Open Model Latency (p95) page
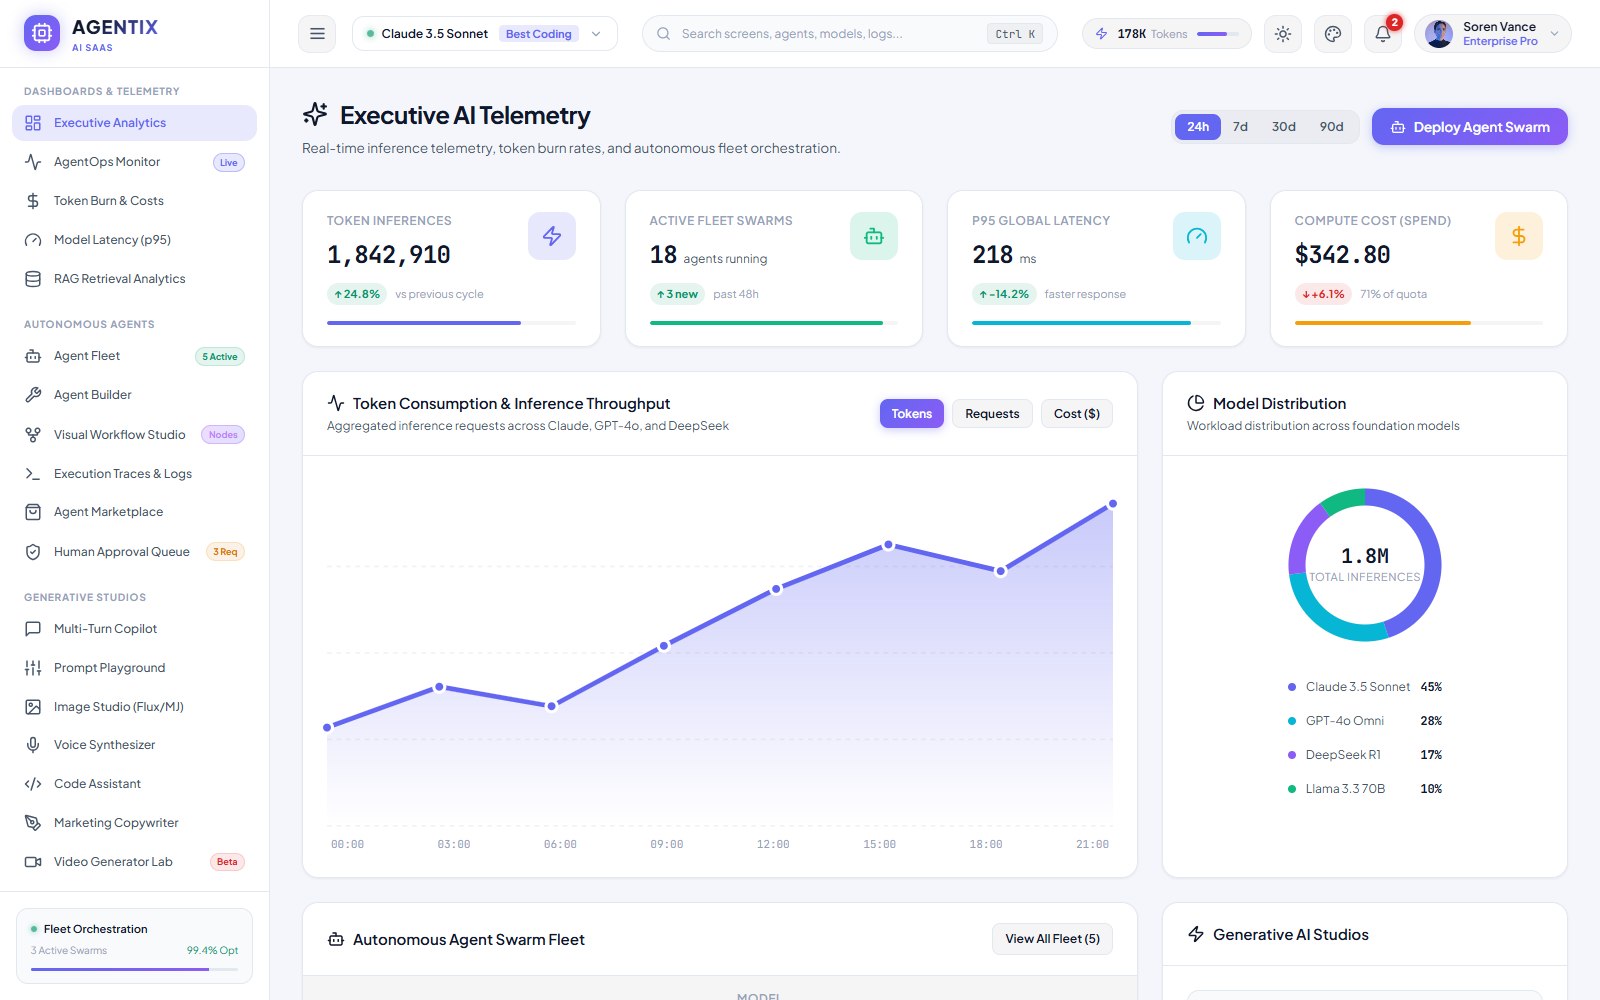 134,240
